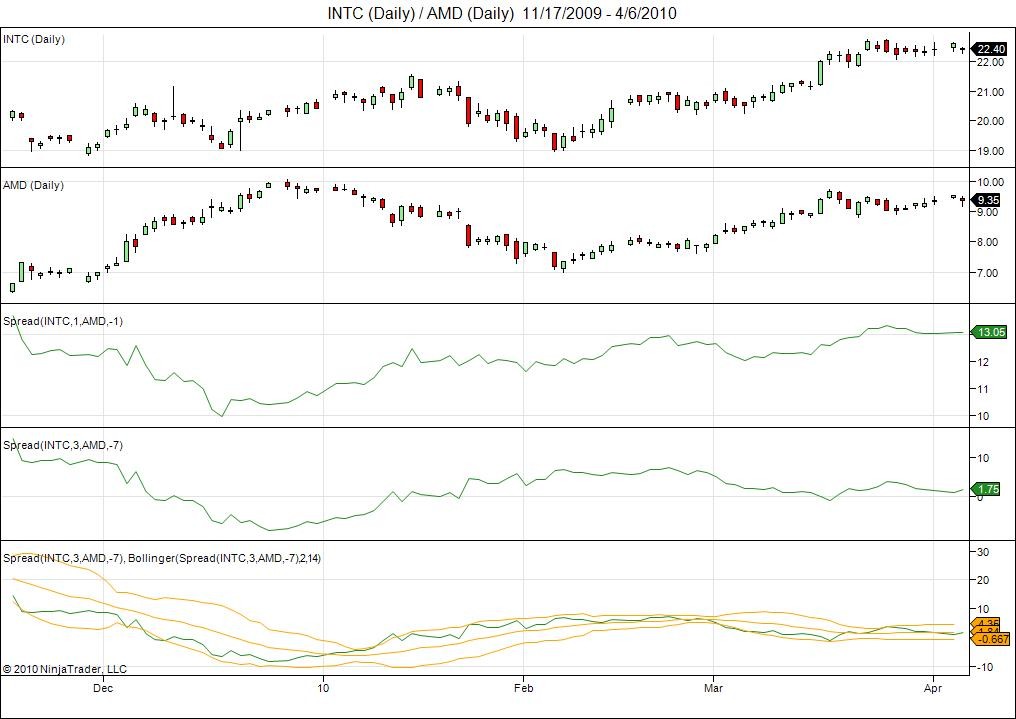
Task: Click the Mar date label on time axis
Action: [713, 688]
